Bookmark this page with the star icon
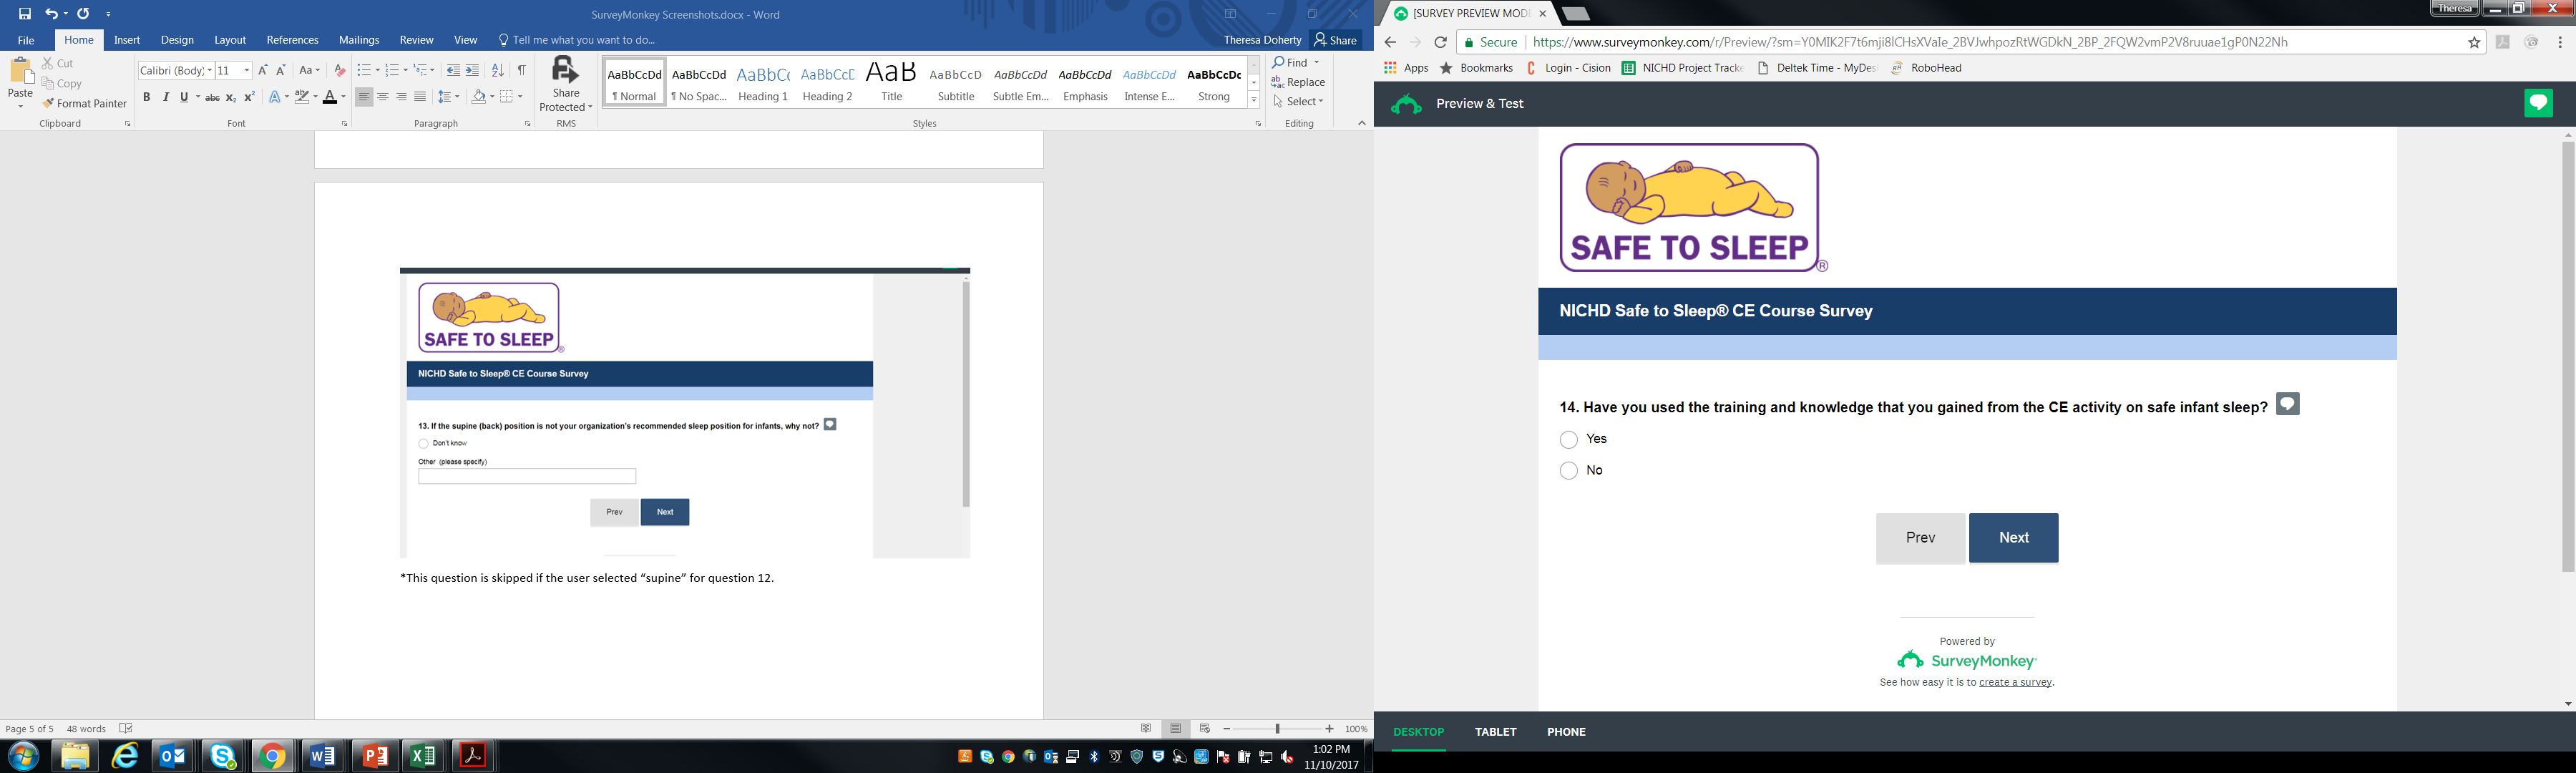The image size is (2576, 773). (2474, 42)
